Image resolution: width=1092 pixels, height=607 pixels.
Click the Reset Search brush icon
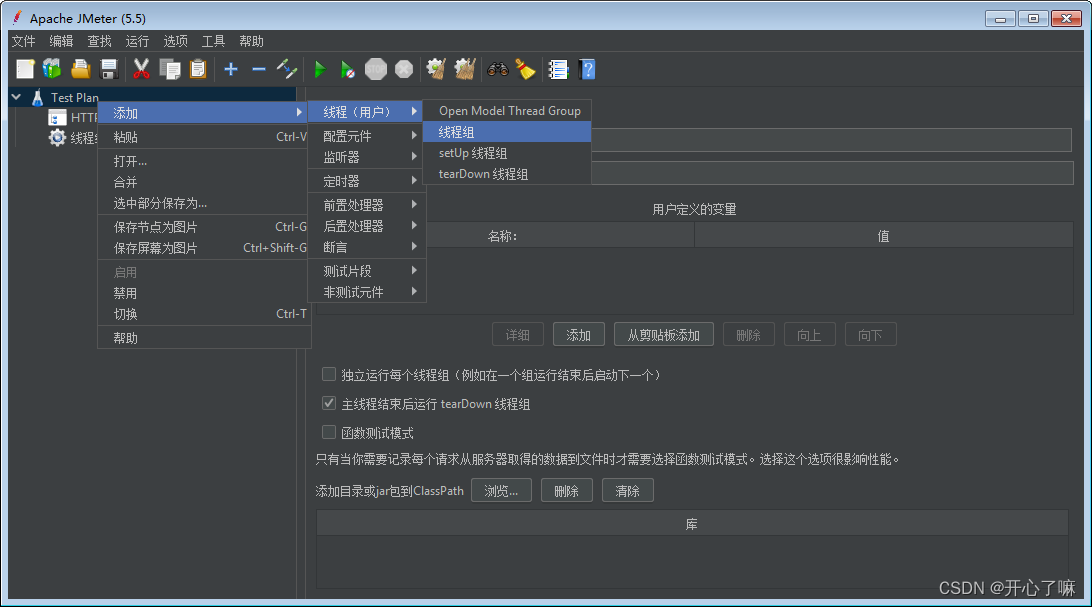click(x=525, y=69)
